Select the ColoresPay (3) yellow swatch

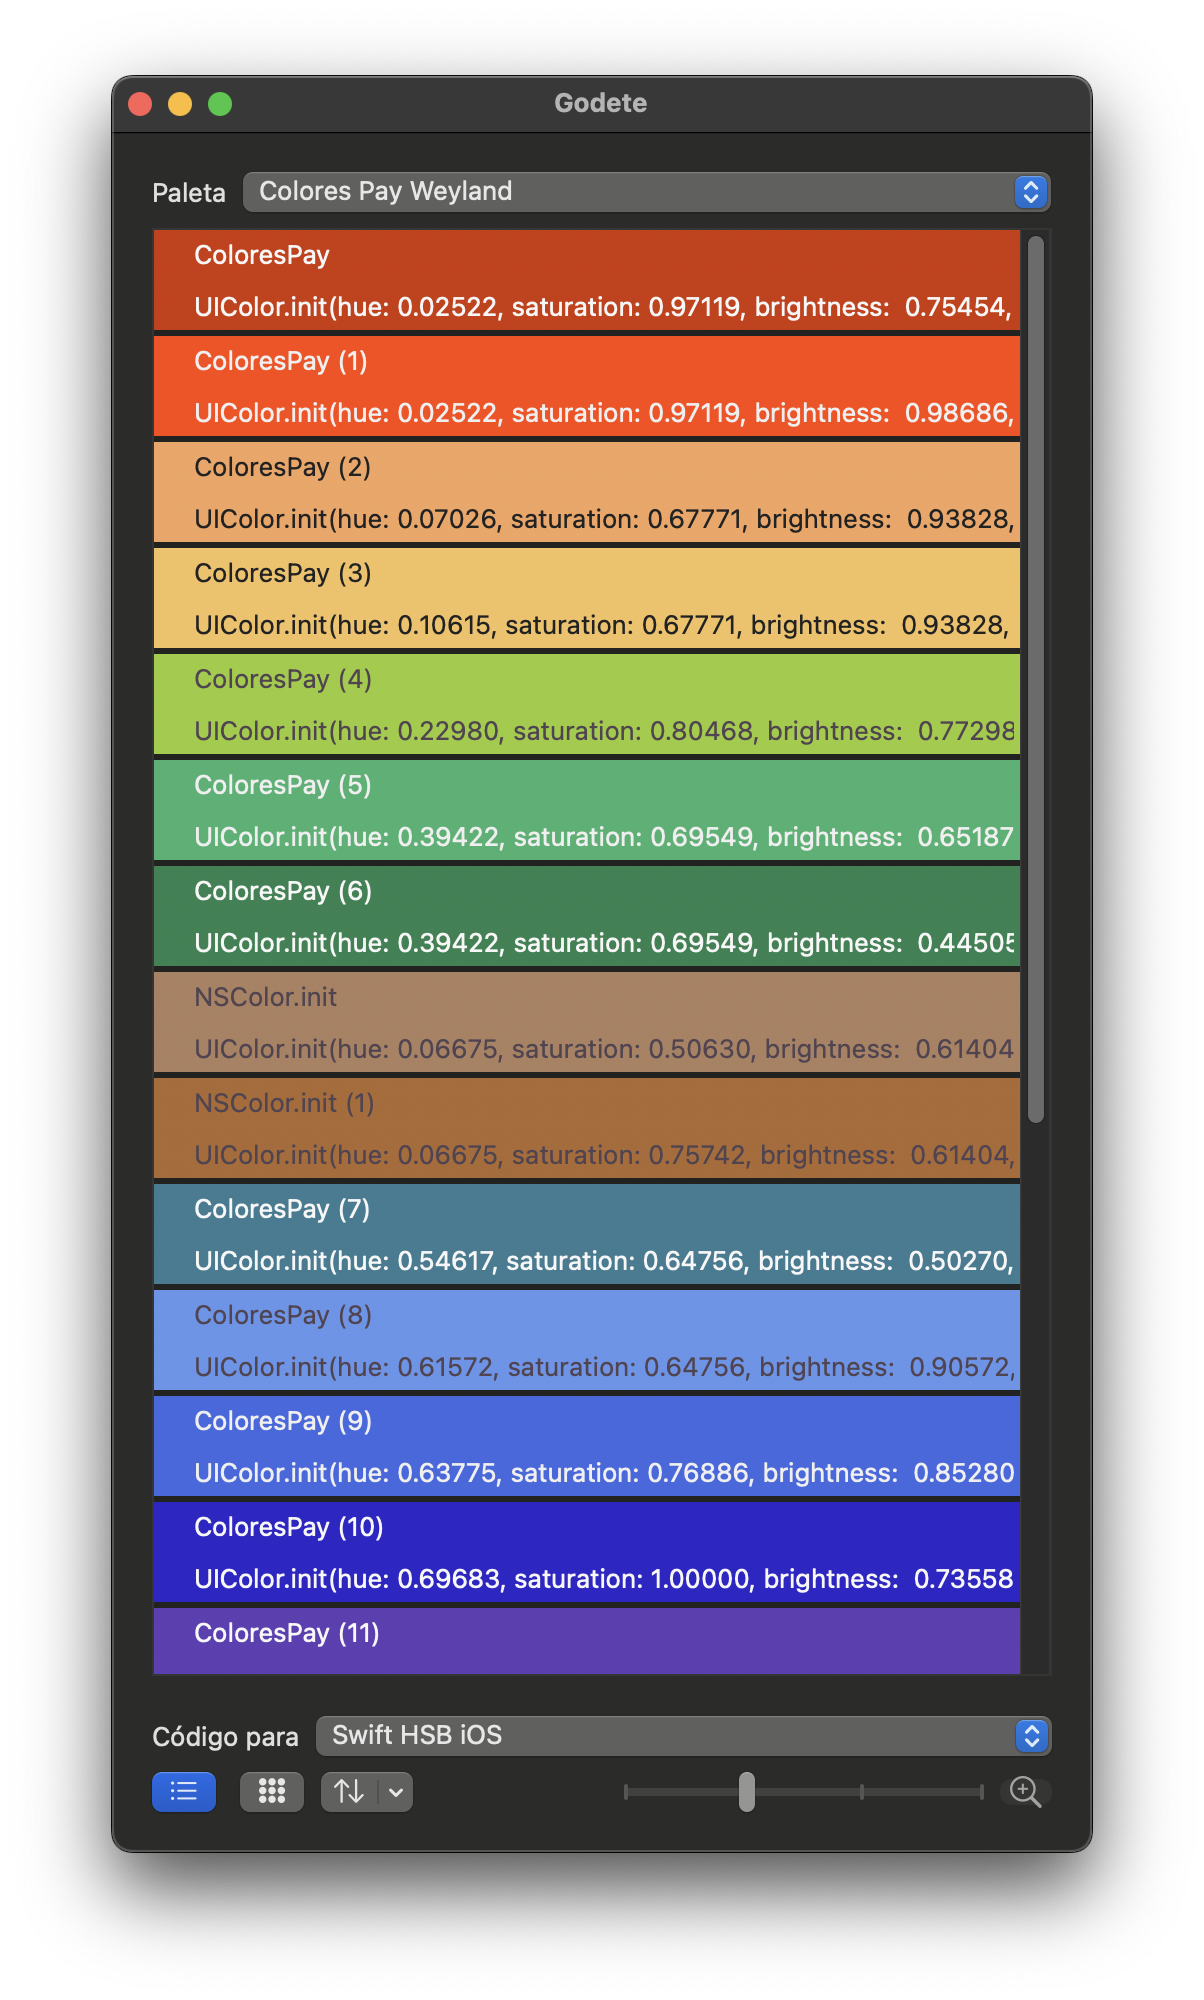(x=586, y=599)
